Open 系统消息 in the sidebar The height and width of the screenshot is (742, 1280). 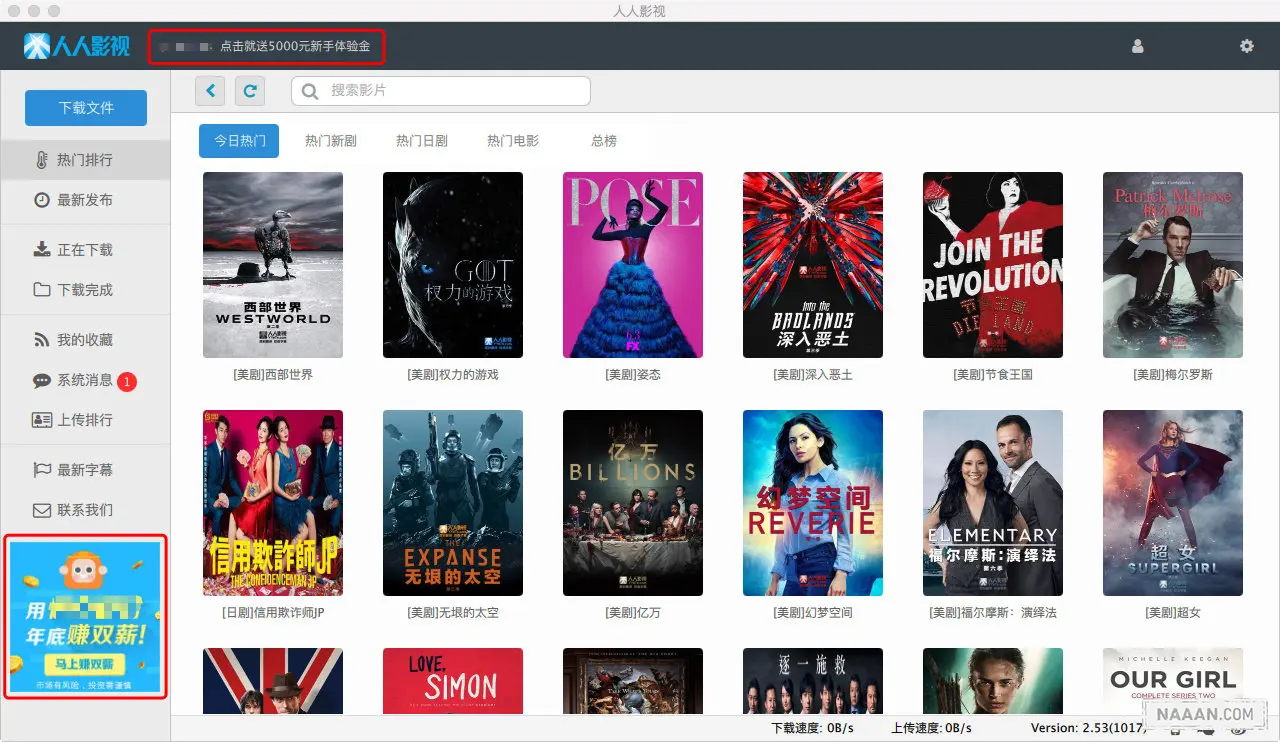pos(85,380)
